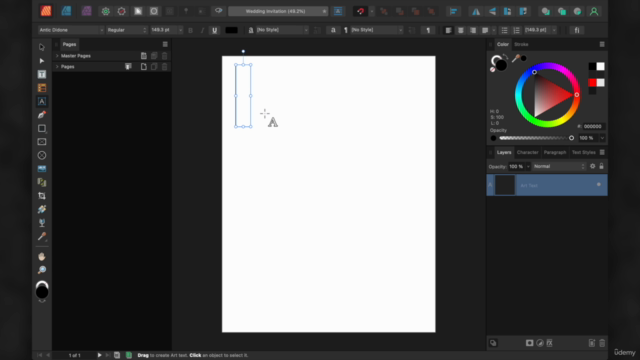Select the Move tool

pos(42,47)
